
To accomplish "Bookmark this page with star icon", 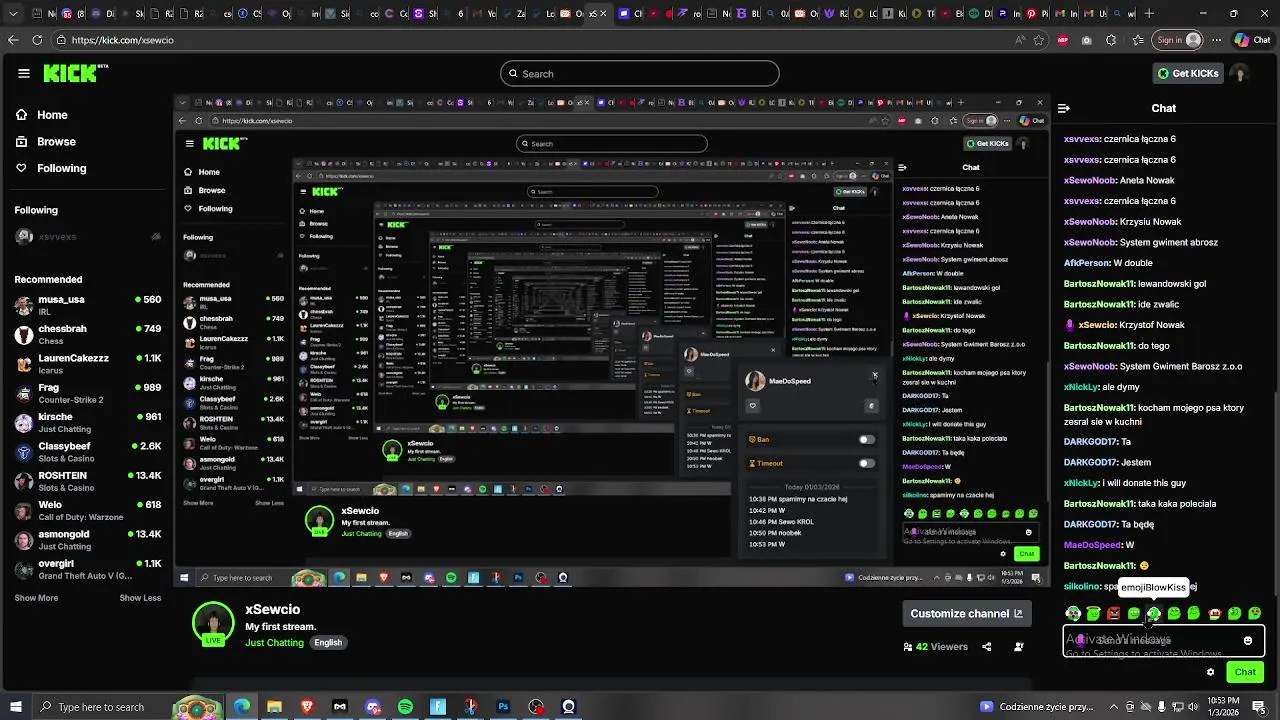I will point(1039,40).
